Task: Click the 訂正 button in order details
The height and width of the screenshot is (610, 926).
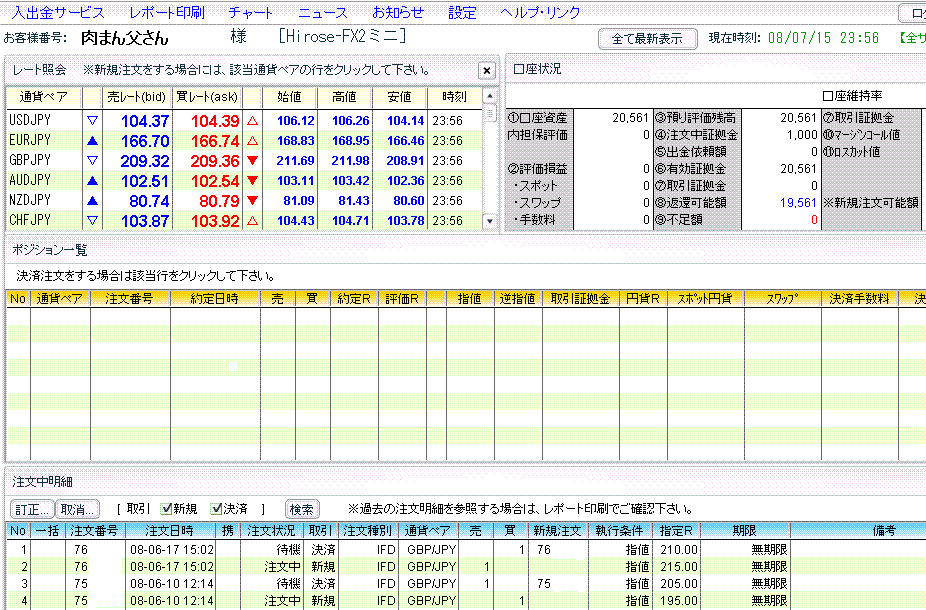Action: coord(32,509)
